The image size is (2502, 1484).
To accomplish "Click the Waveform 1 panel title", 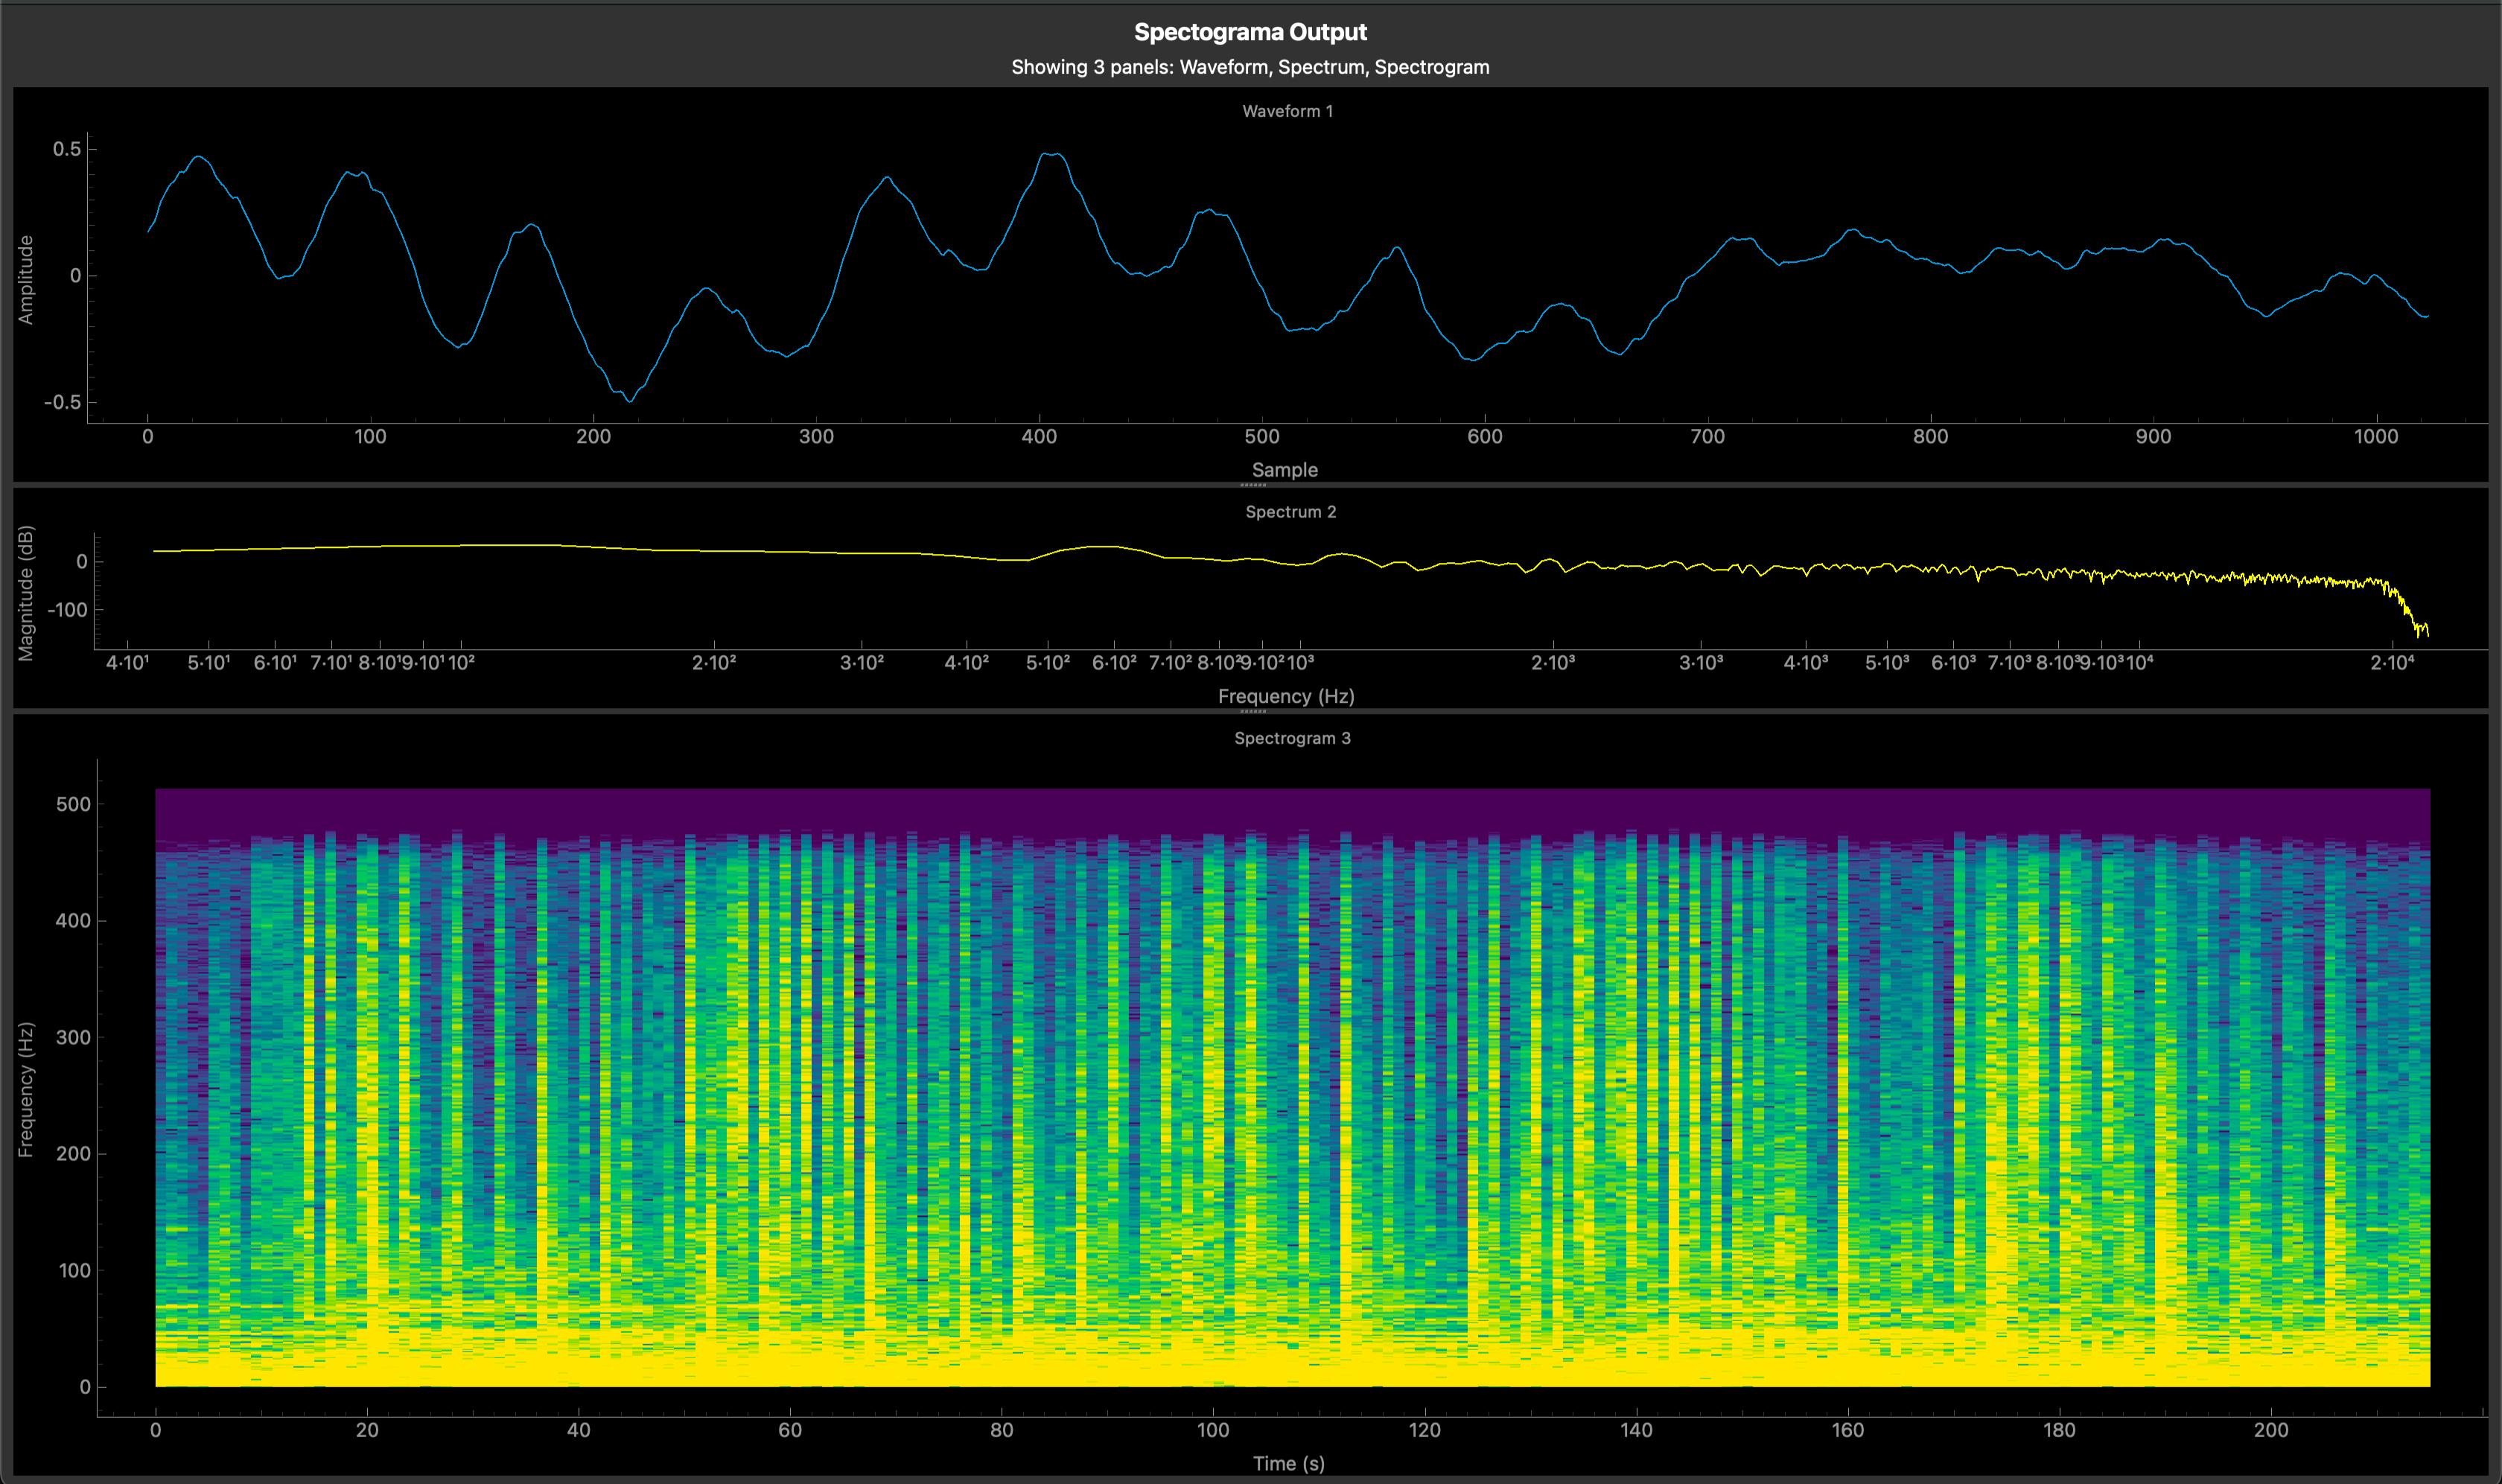I will click(1287, 111).
